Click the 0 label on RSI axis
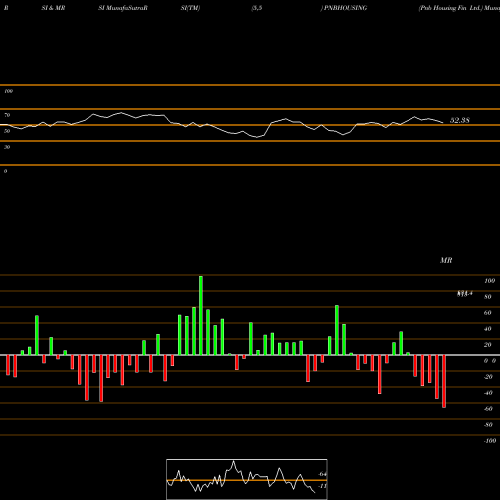Screen dimensions: 500x500 pos(5,171)
